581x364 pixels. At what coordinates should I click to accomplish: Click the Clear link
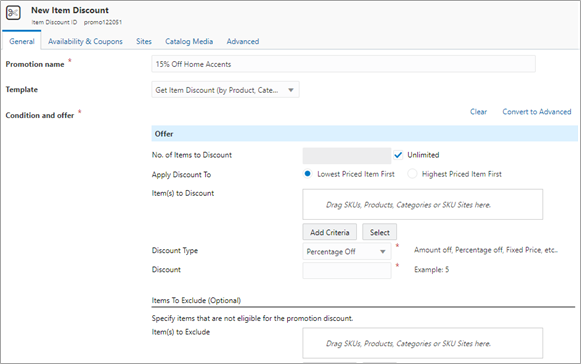(x=478, y=112)
